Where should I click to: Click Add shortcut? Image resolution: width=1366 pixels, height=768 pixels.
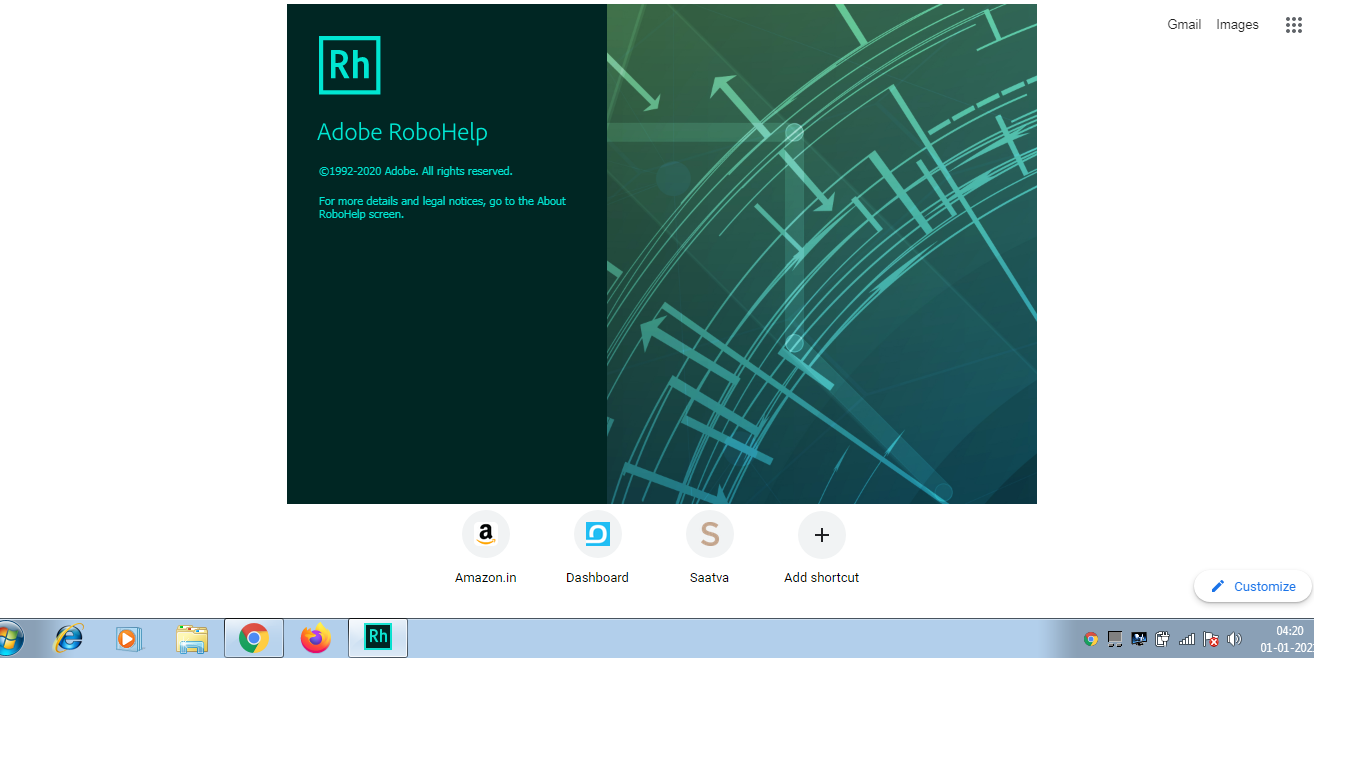[x=821, y=534]
